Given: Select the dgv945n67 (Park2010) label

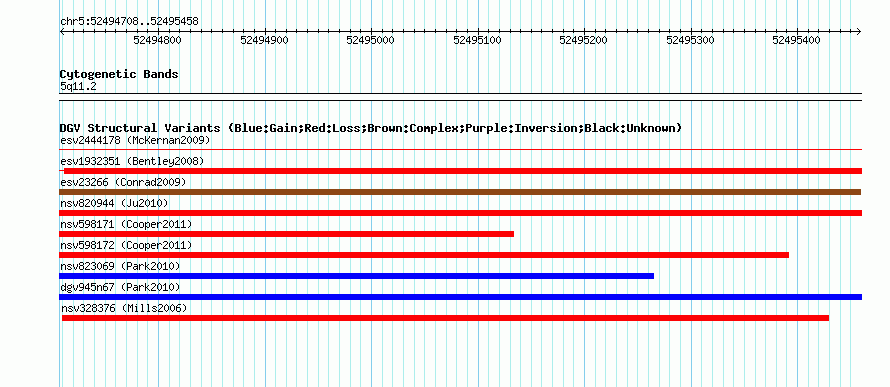Looking at the screenshot, I should [120, 287].
